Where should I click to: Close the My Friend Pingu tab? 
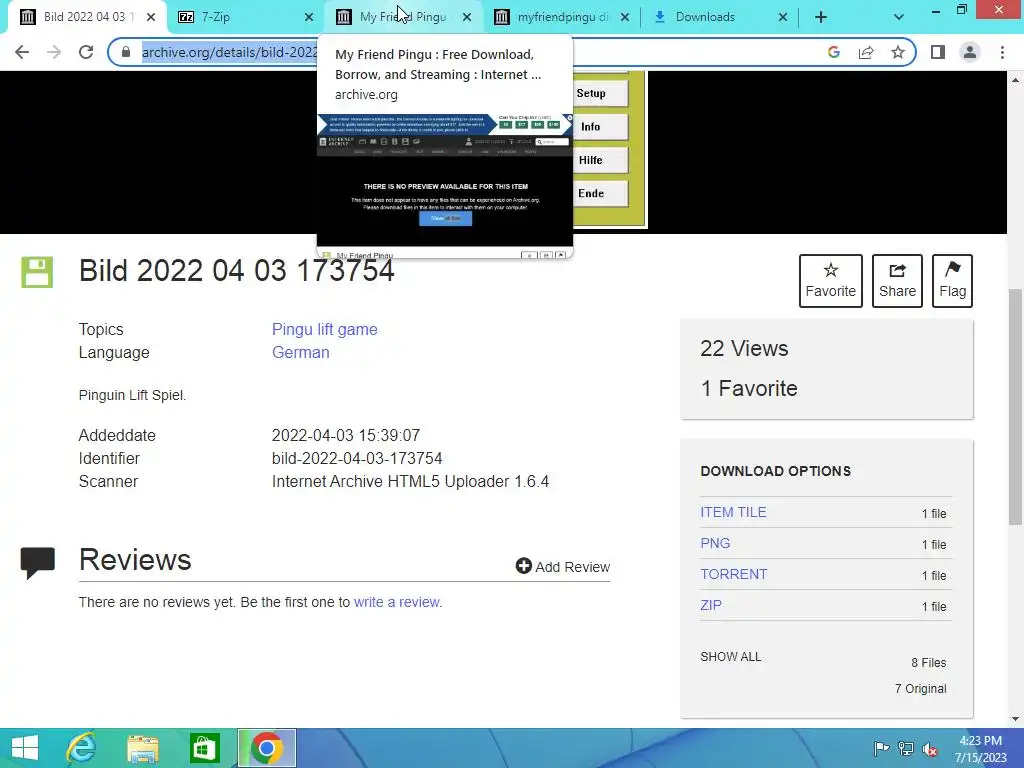pos(467,17)
